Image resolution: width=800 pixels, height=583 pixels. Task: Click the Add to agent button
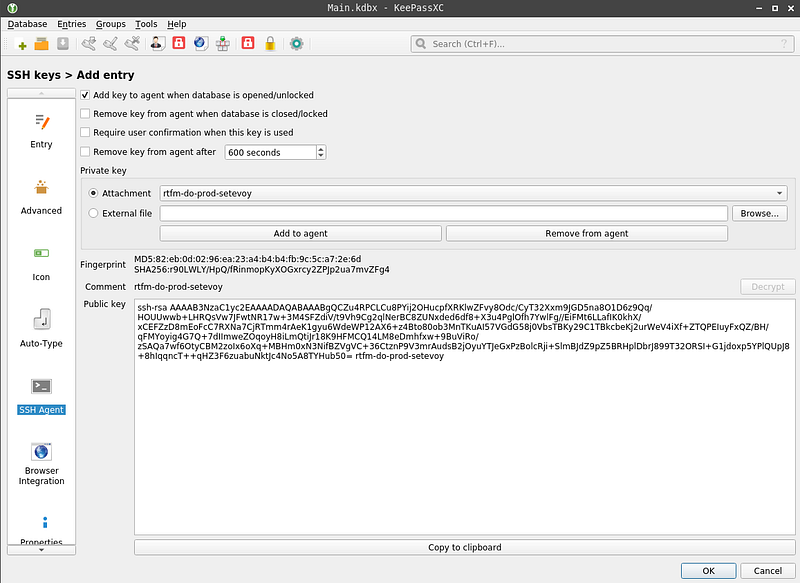[x=301, y=233]
